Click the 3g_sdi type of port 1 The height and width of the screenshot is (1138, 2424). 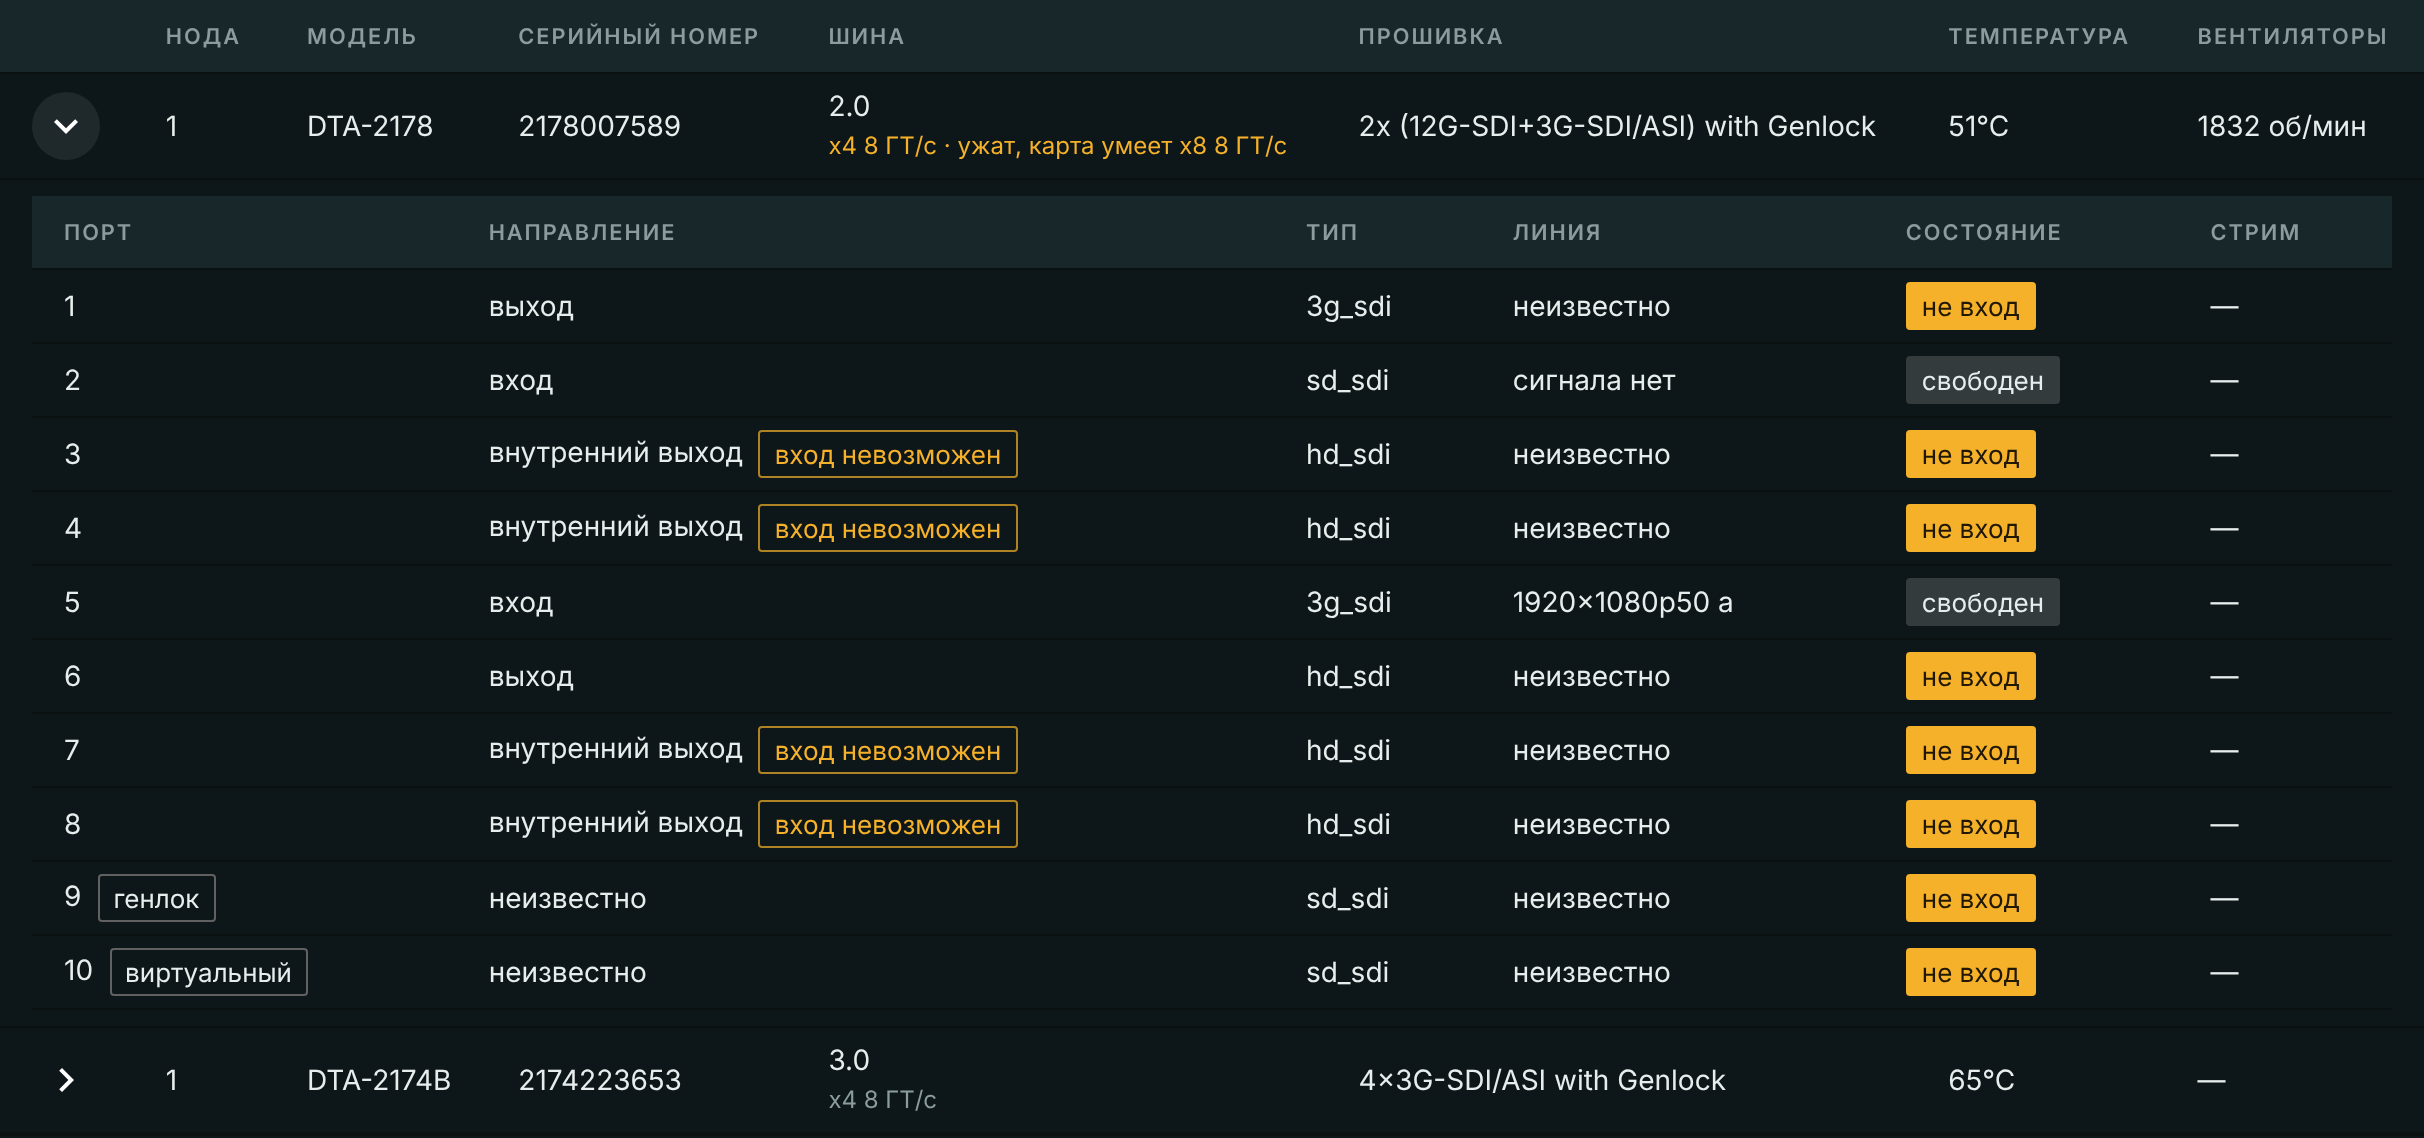coord(1348,306)
